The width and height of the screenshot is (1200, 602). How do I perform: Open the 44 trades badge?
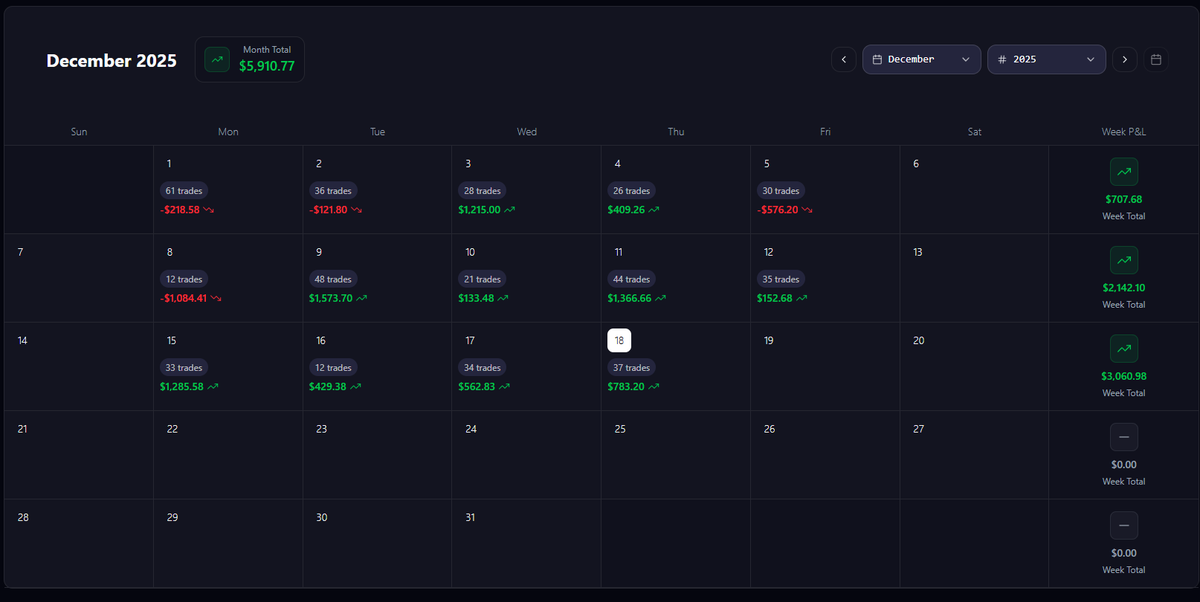(631, 279)
